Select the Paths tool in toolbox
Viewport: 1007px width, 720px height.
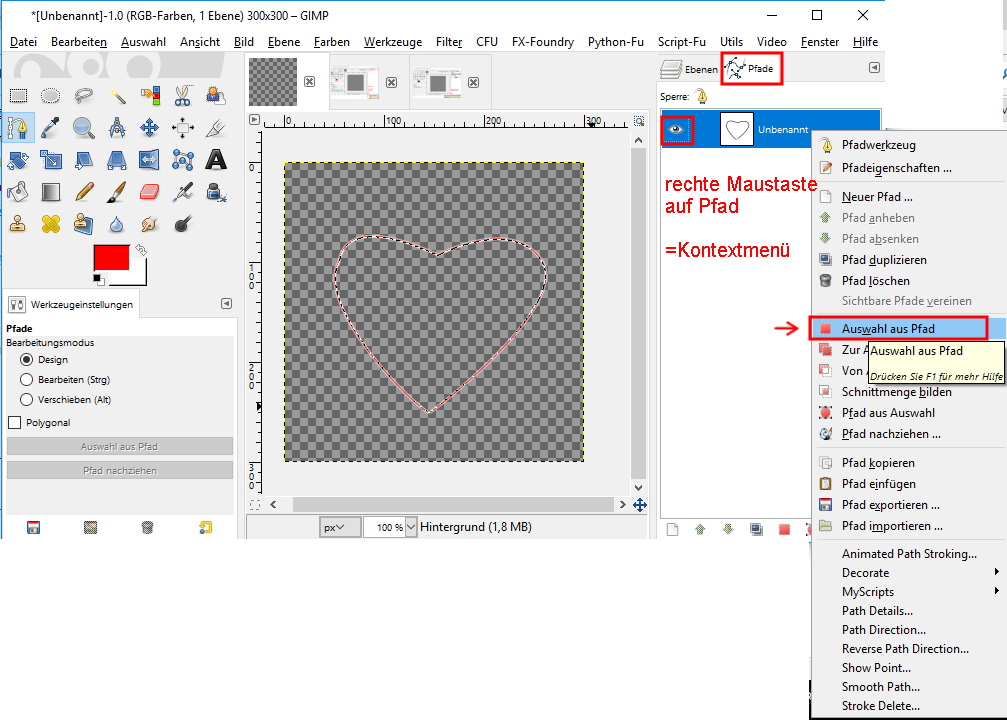click(x=18, y=128)
